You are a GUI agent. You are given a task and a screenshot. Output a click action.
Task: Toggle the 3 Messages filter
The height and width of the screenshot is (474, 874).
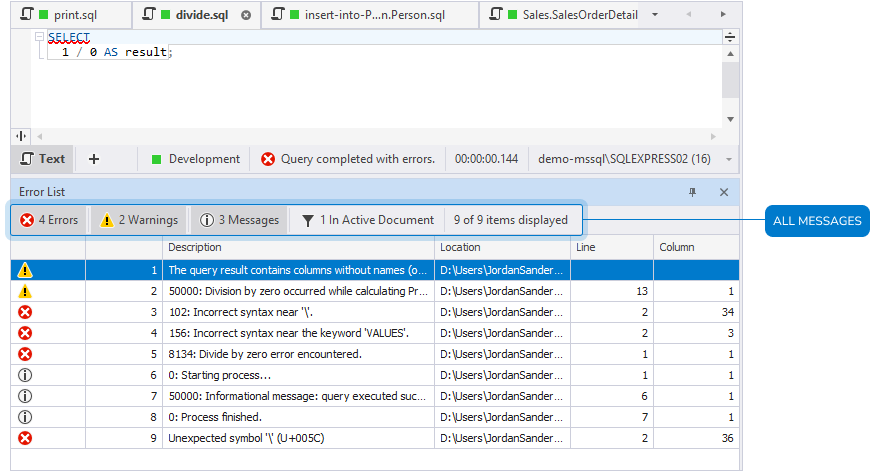coord(239,220)
